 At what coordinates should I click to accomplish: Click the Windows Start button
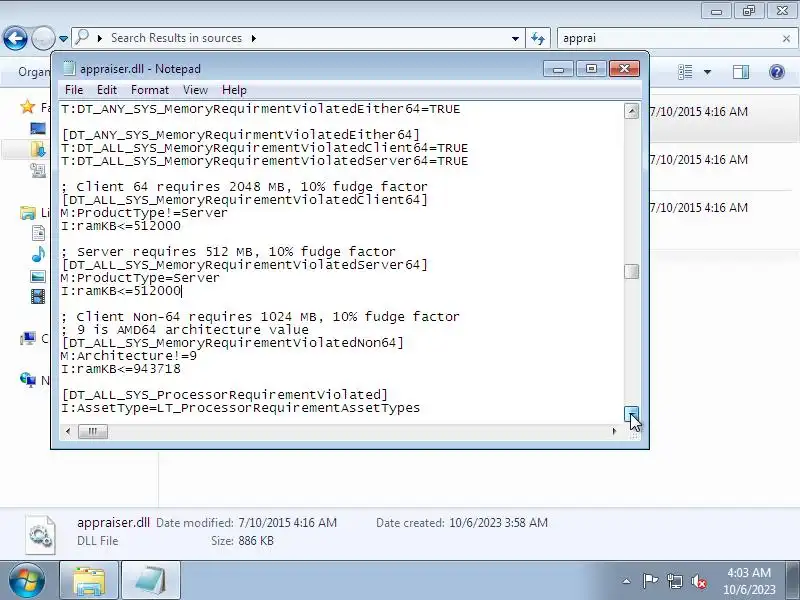coord(26,581)
